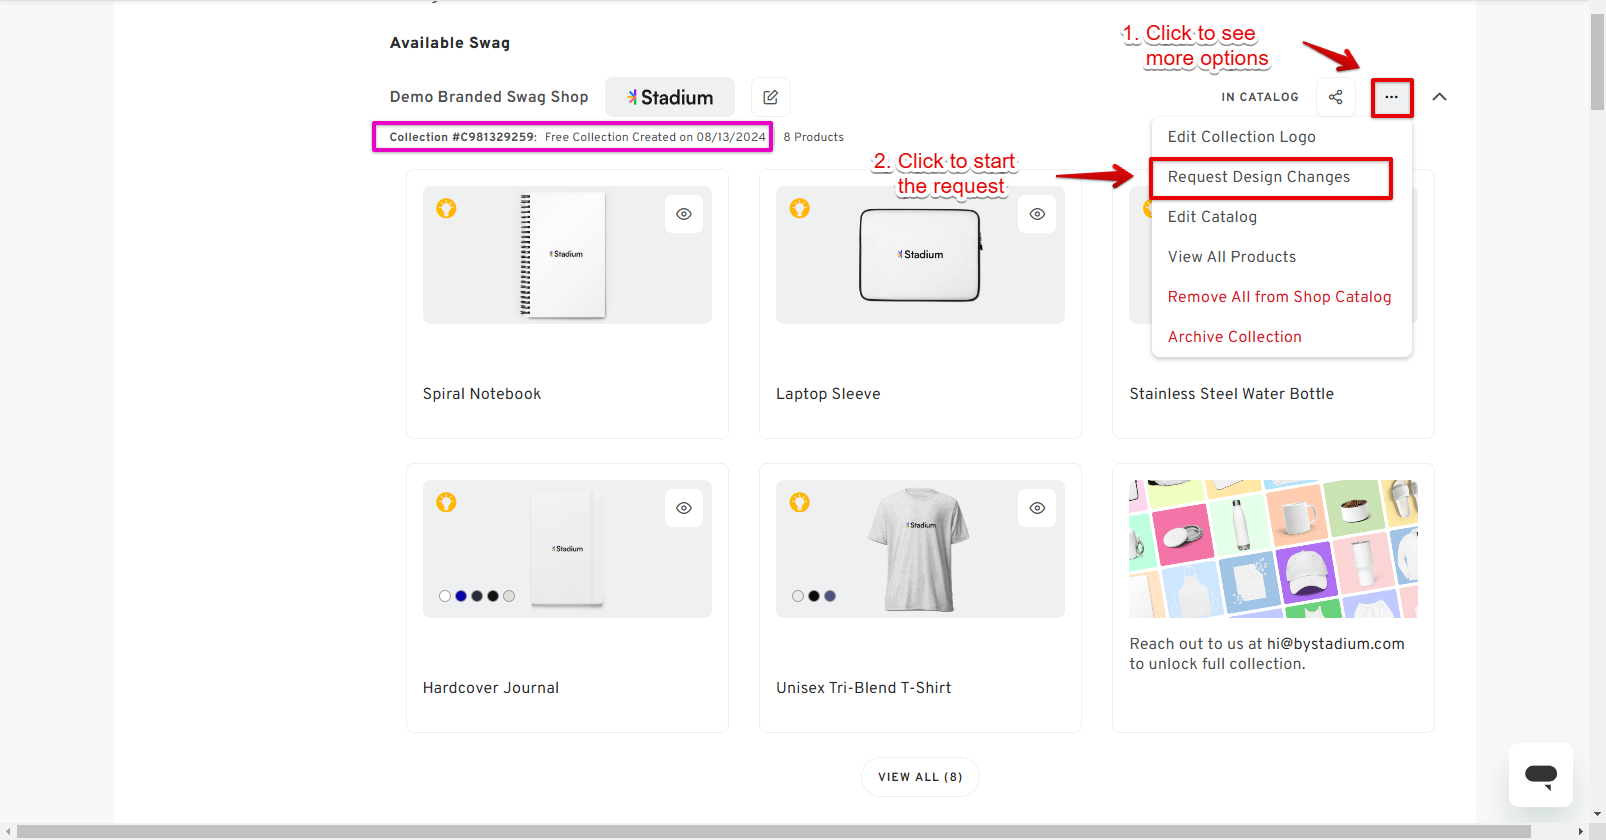Toggle visibility eye on Unisex Tri-Blend T-Shirt
This screenshot has height=840, width=1606.
(1037, 508)
